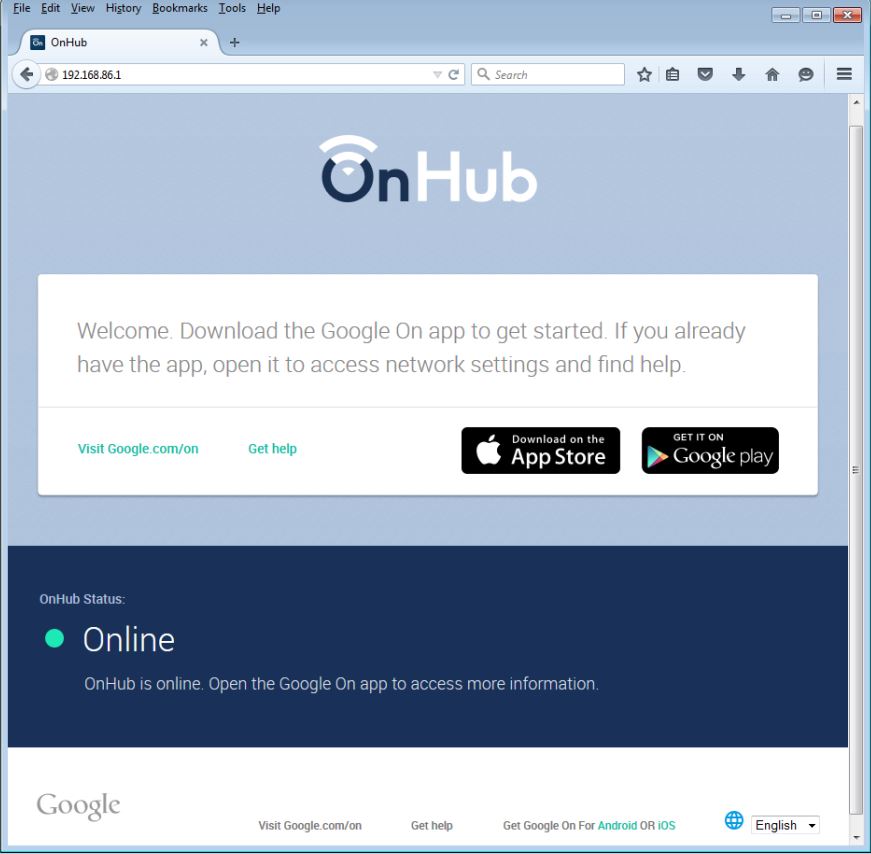Image resolution: width=871 pixels, height=854 pixels.
Task: Select the OnHub browser tab
Action: (117, 42)
